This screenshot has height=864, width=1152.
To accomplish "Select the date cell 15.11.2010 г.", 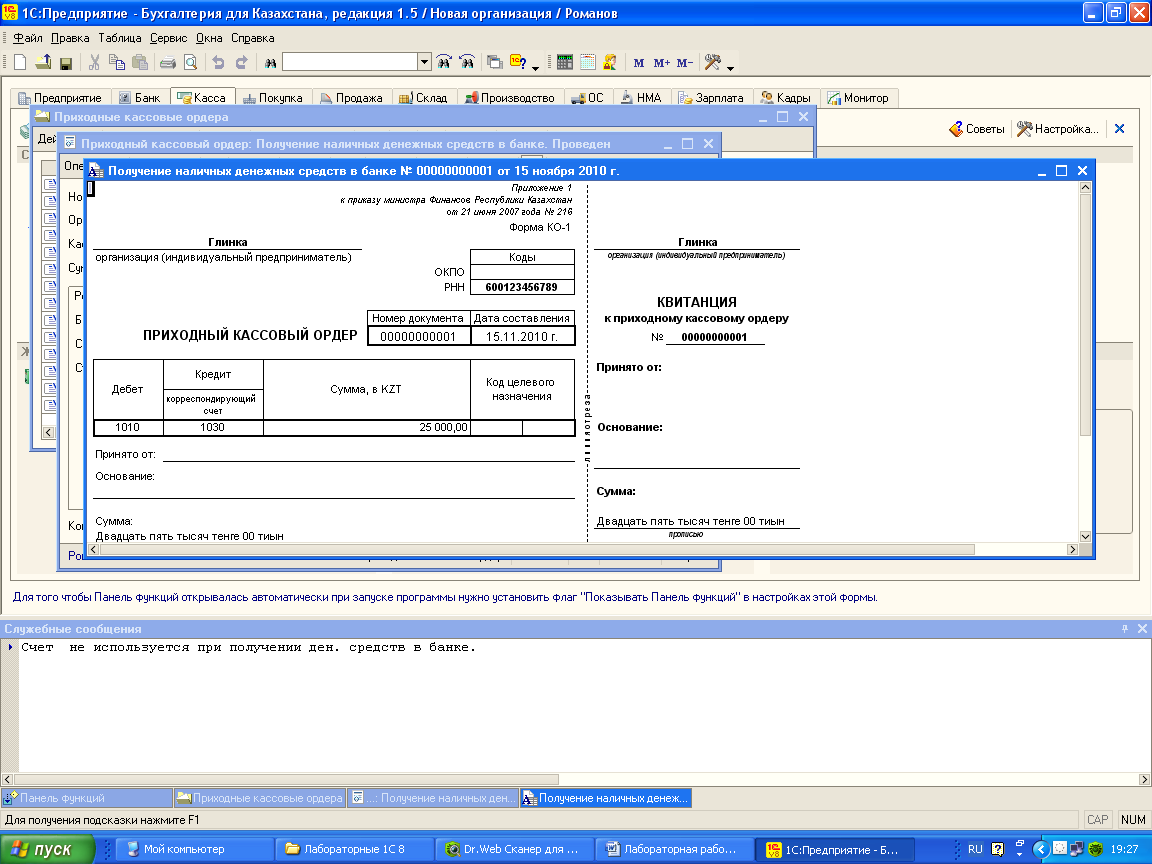I will click(x=522, y=336).
